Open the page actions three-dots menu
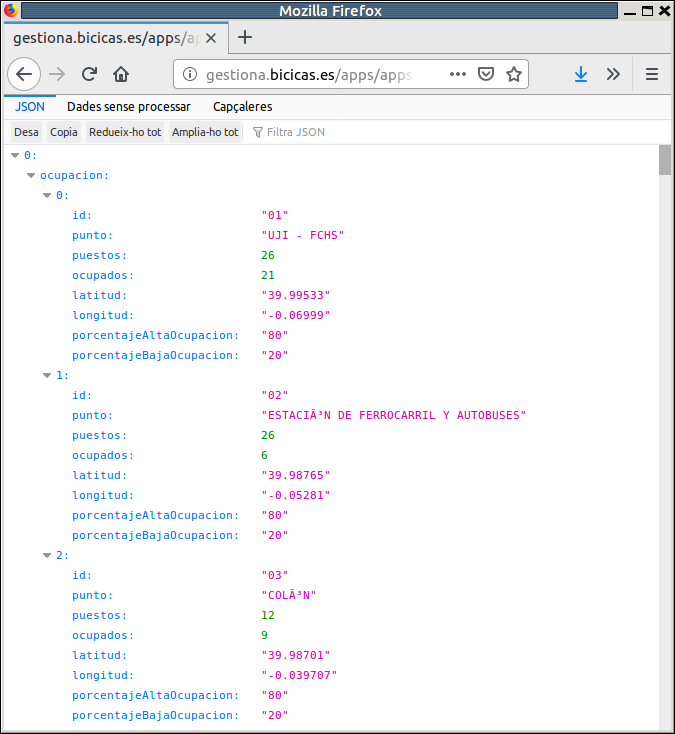Image resolution: width=675 pixels, height=734 pixels. (458, 74)
